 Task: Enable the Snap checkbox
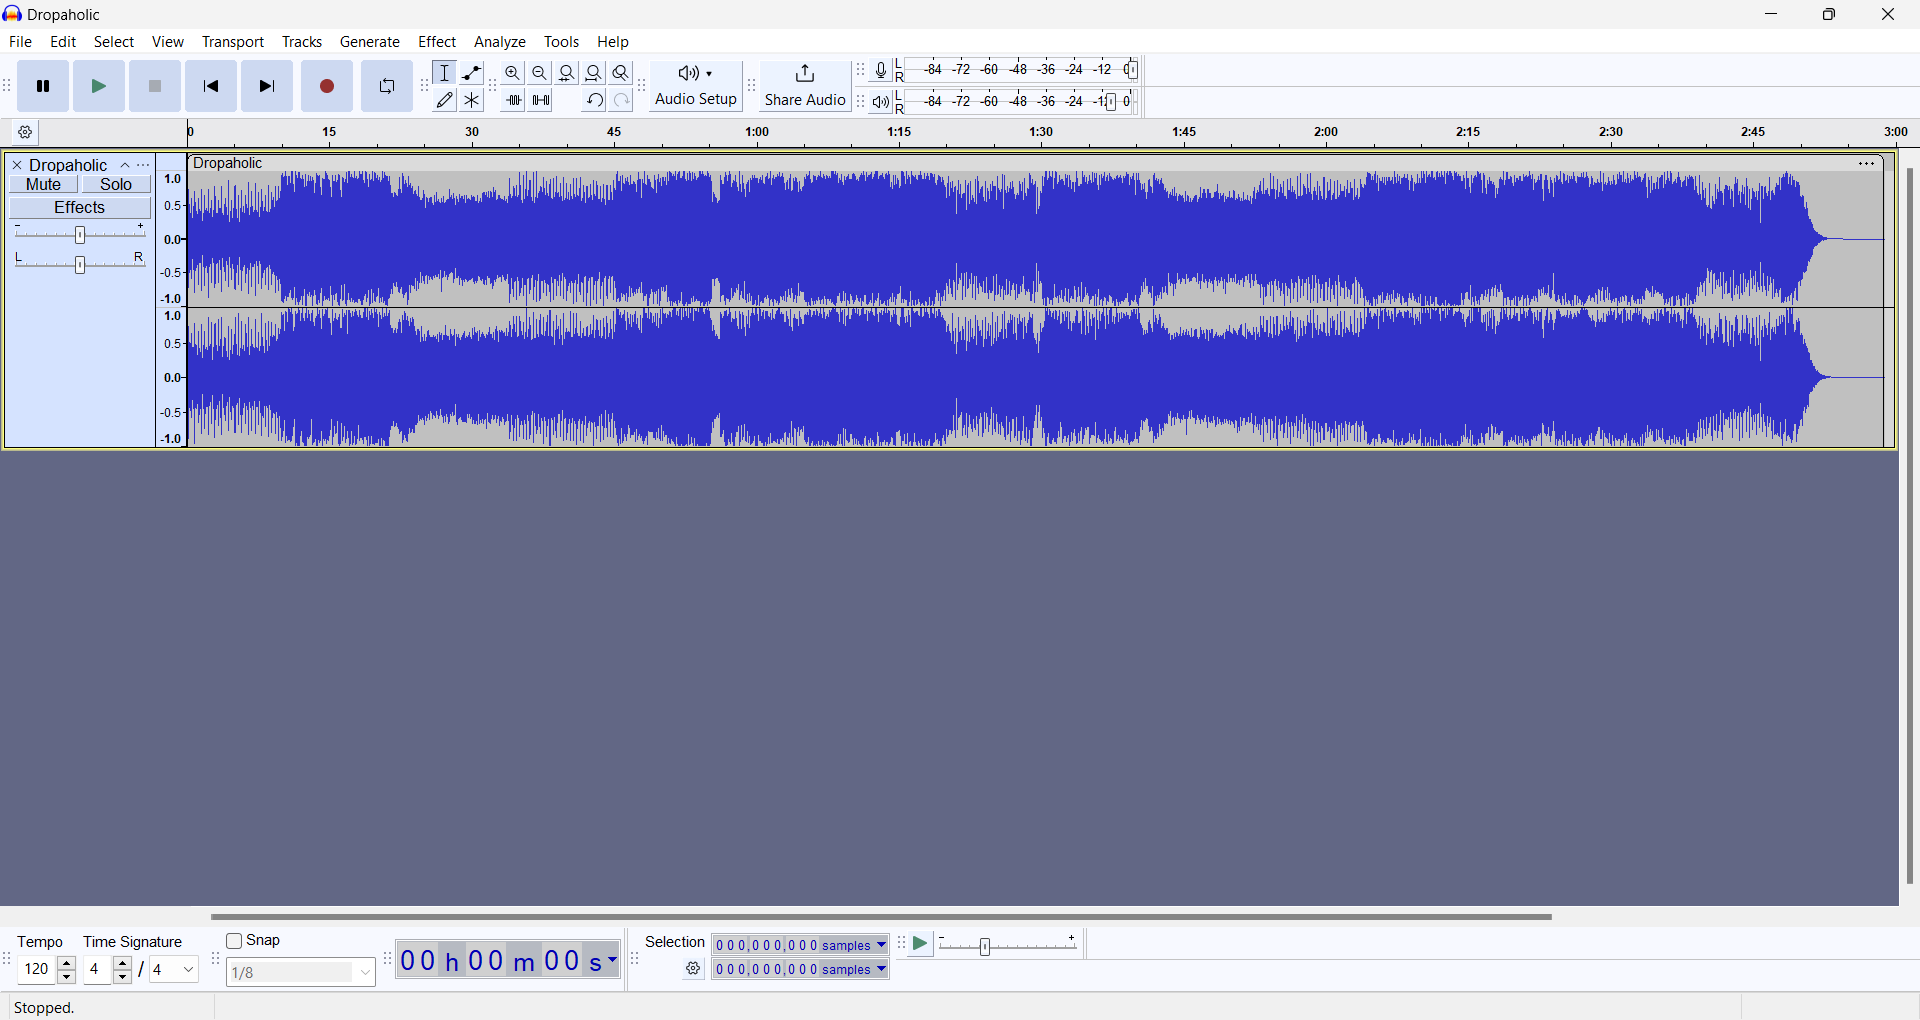[235, 942]
